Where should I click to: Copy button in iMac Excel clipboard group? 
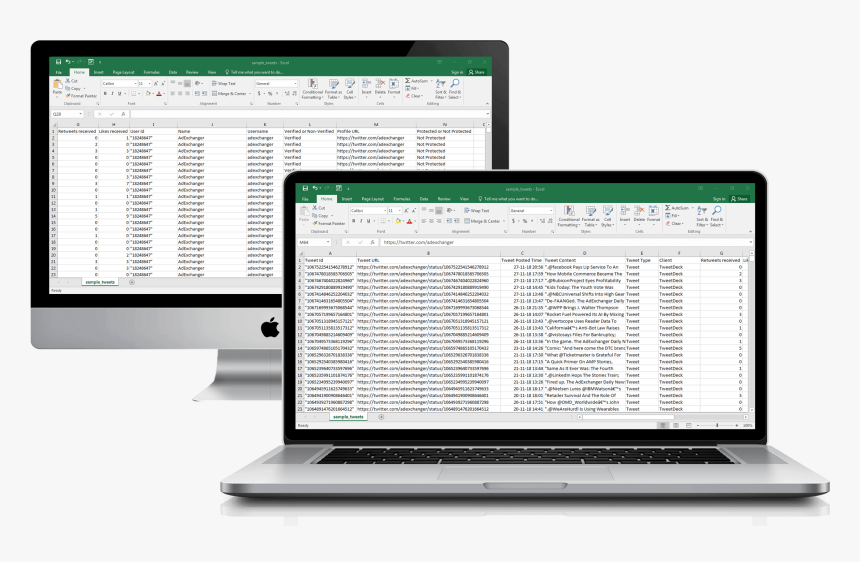[x=73, y=88]
